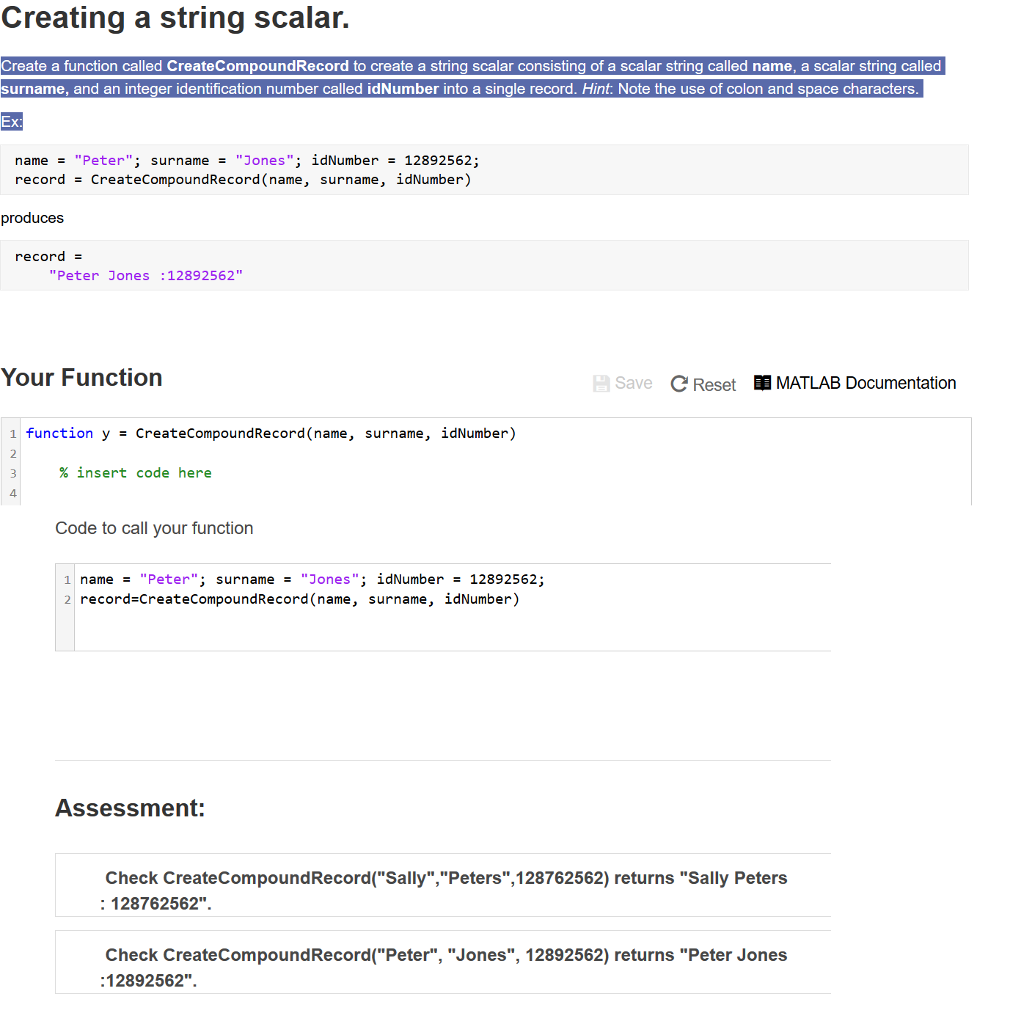Click empty line 2 of the function editor
This screenshot has width=1021, height=1024.
click(x=200, y=452)
